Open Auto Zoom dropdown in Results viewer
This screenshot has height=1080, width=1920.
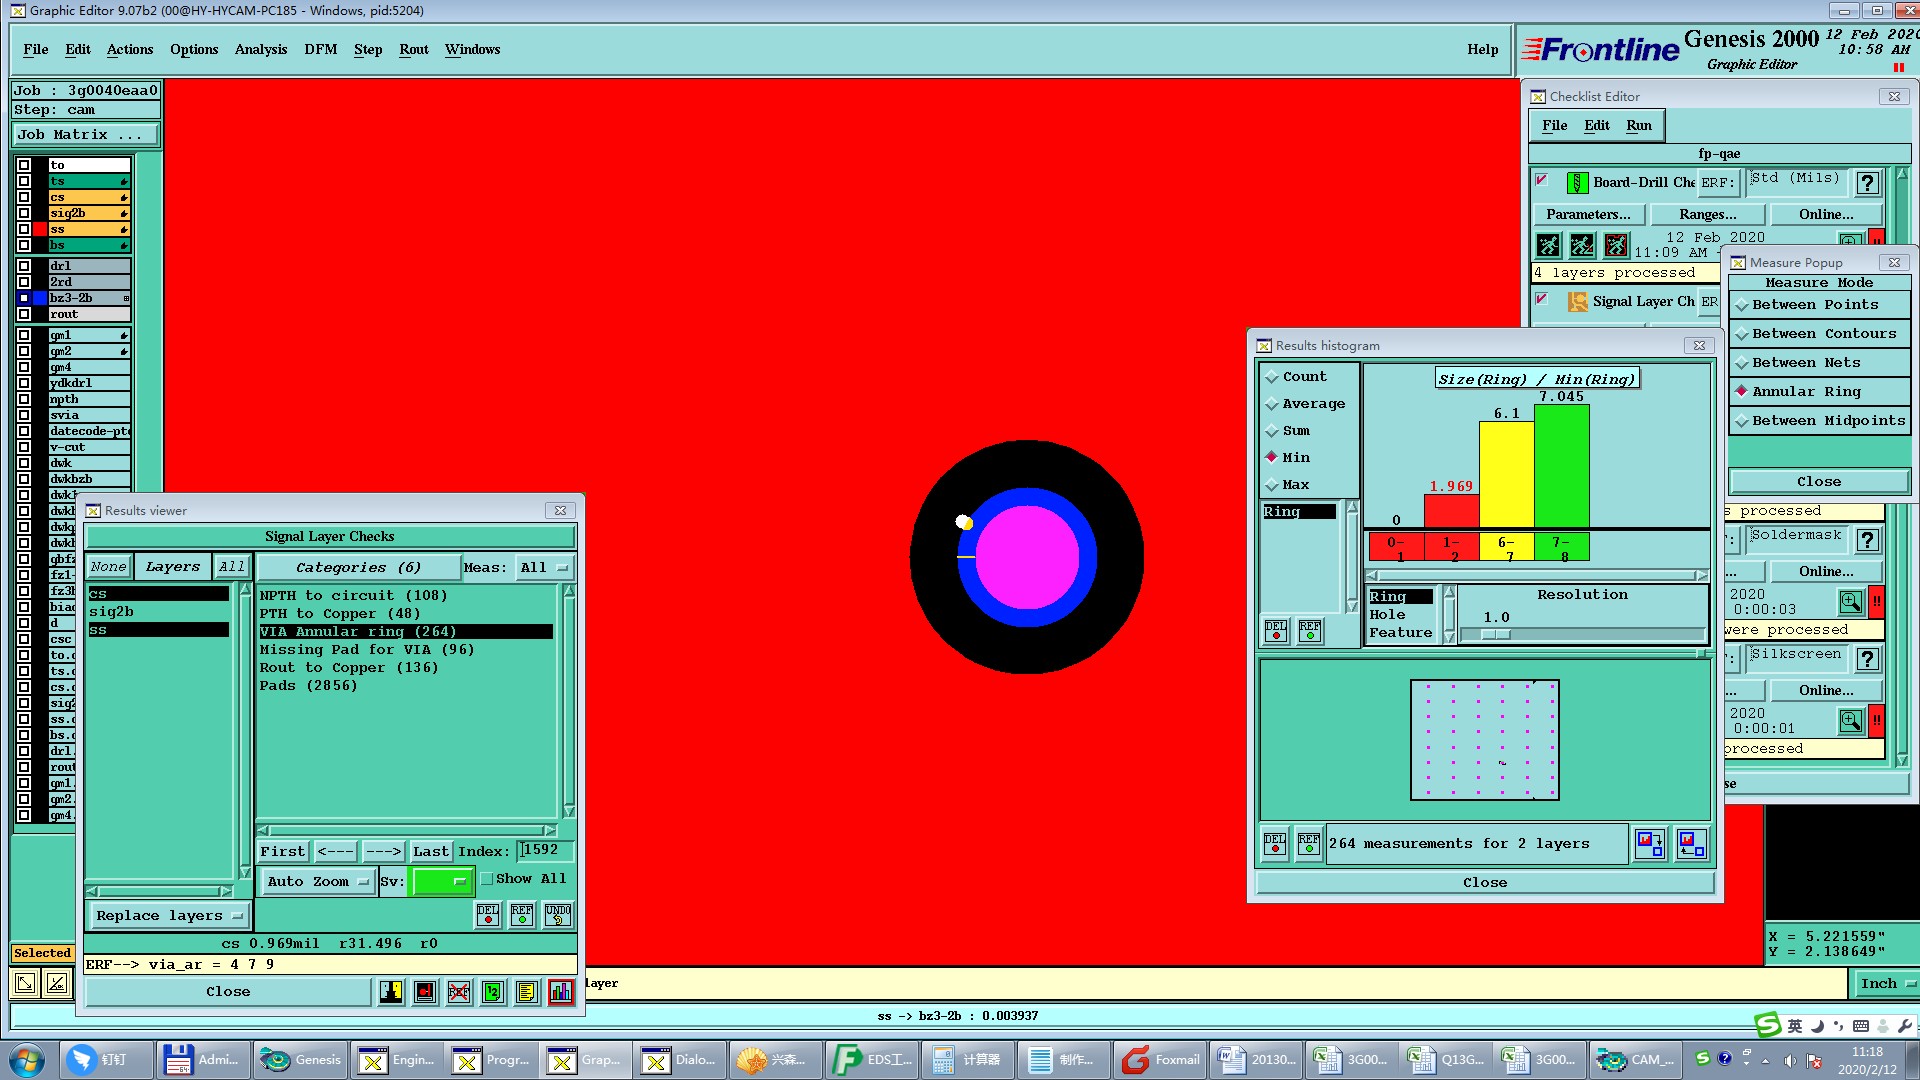pyautogui.click(x=317, y=882)
